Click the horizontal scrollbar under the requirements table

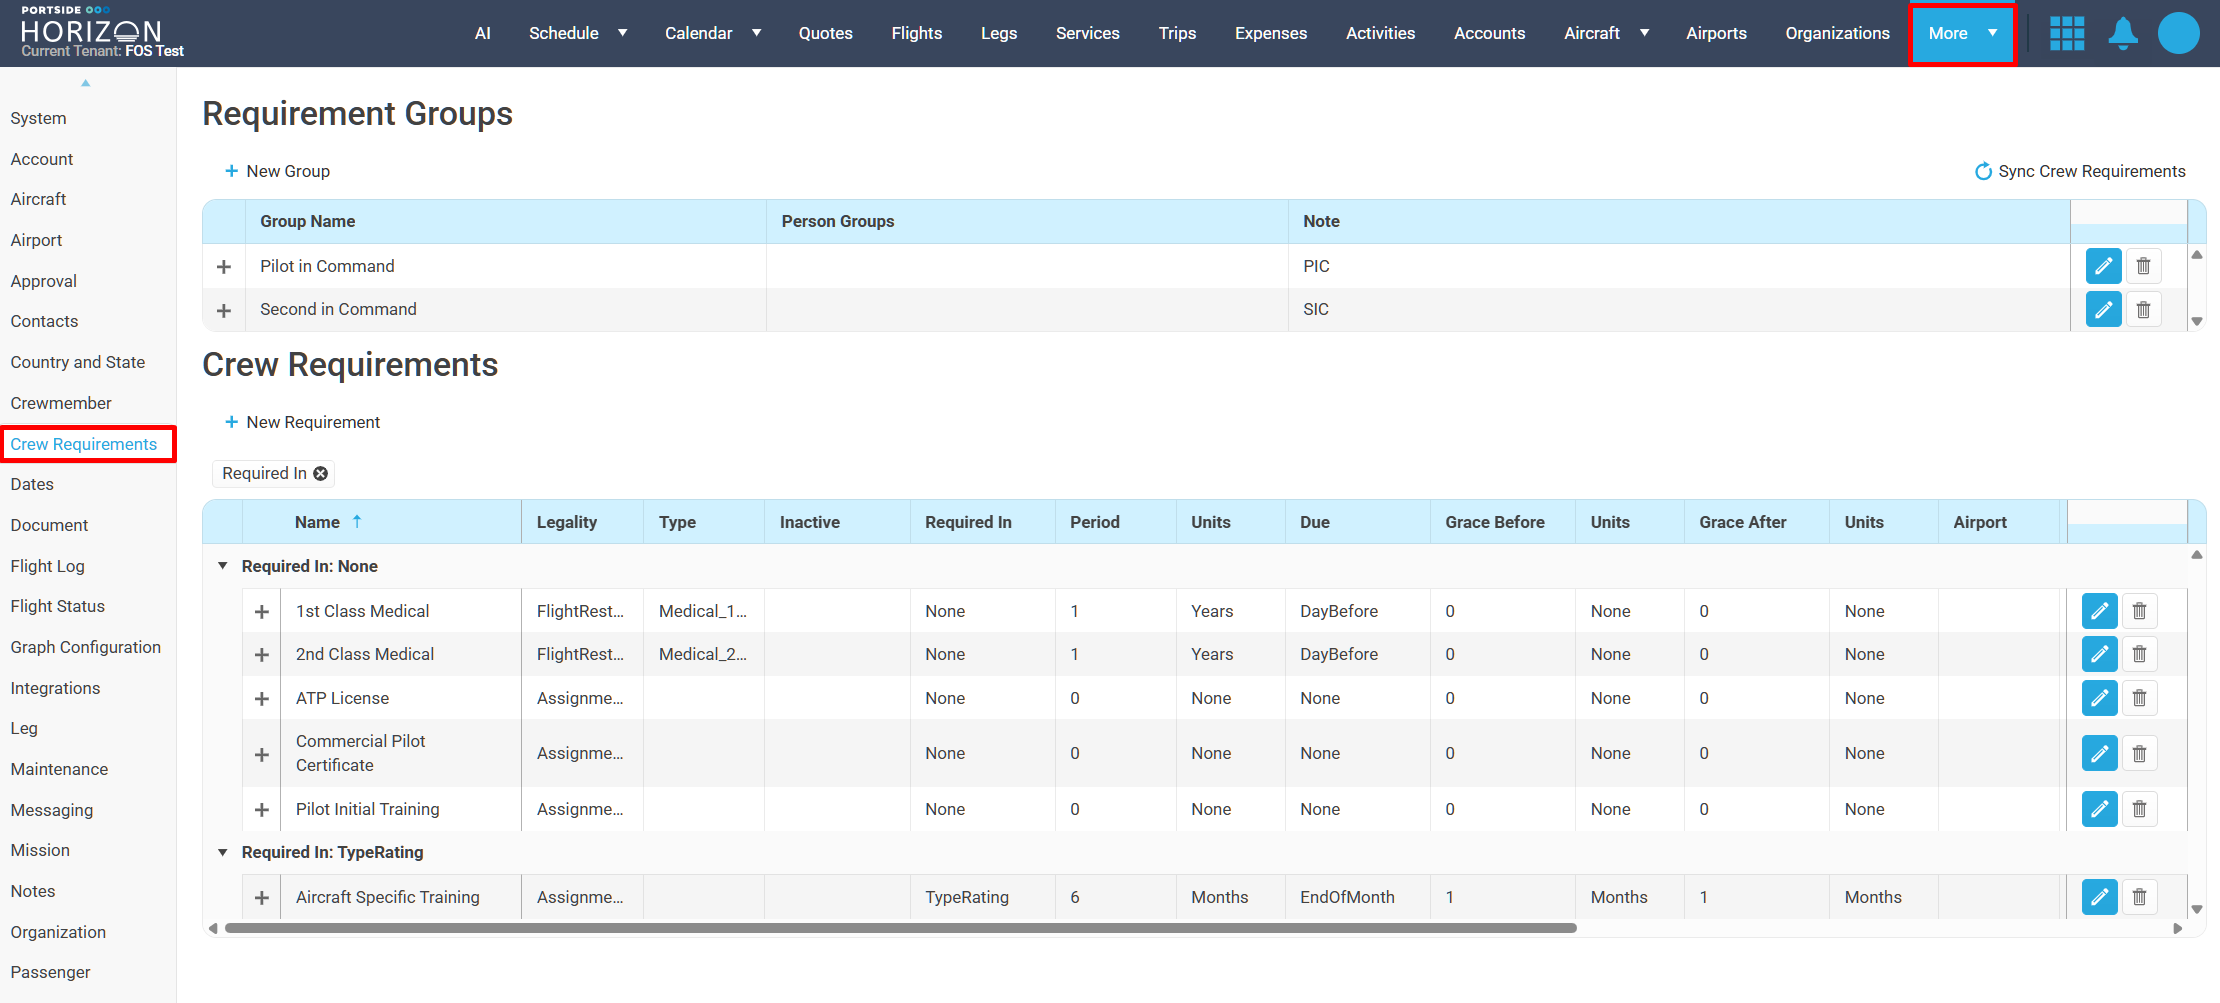900,928
